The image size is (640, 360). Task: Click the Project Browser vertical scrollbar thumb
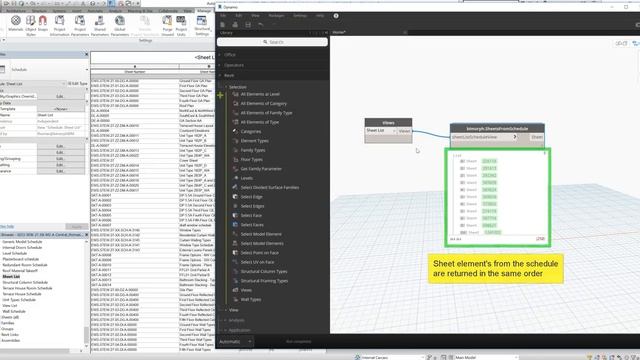click(86, 335)
